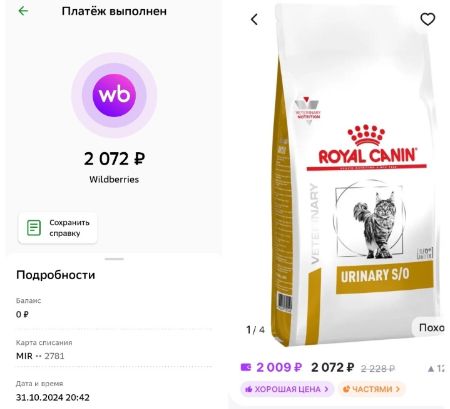Open the Похожие similar items button

(x=431, y=328)
